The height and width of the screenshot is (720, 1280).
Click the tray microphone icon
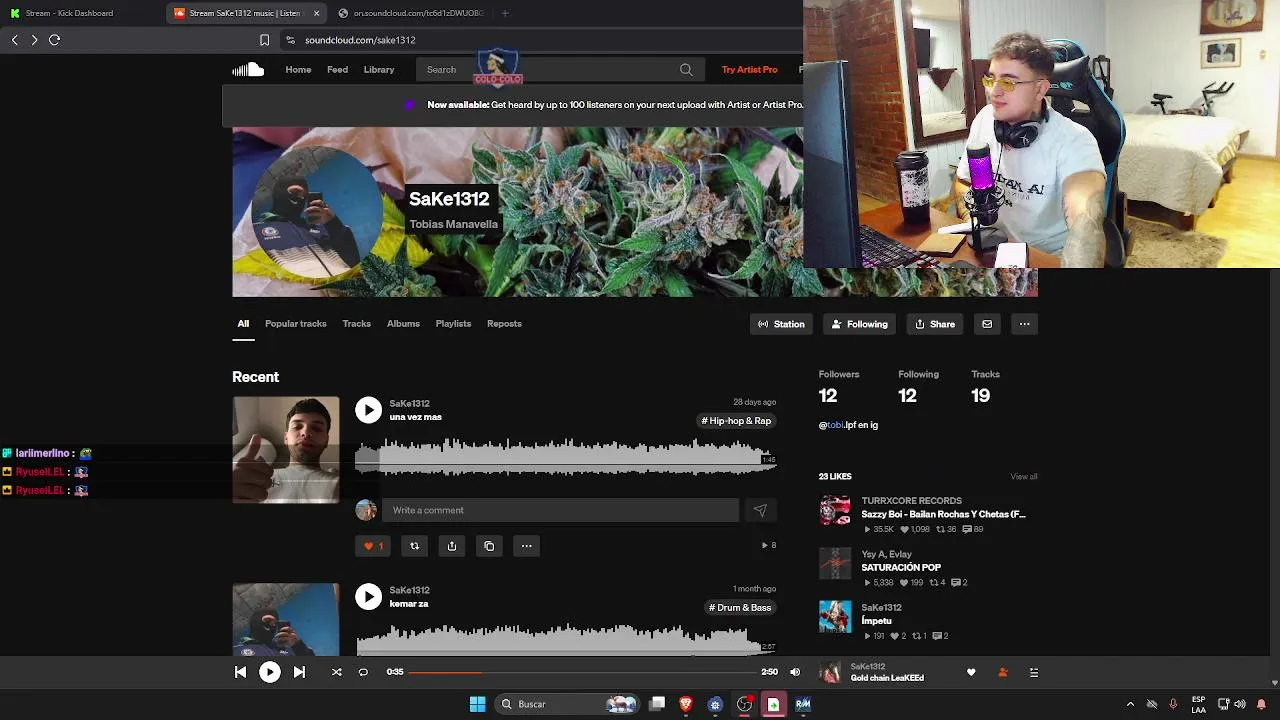click(x=1173, y=704)
